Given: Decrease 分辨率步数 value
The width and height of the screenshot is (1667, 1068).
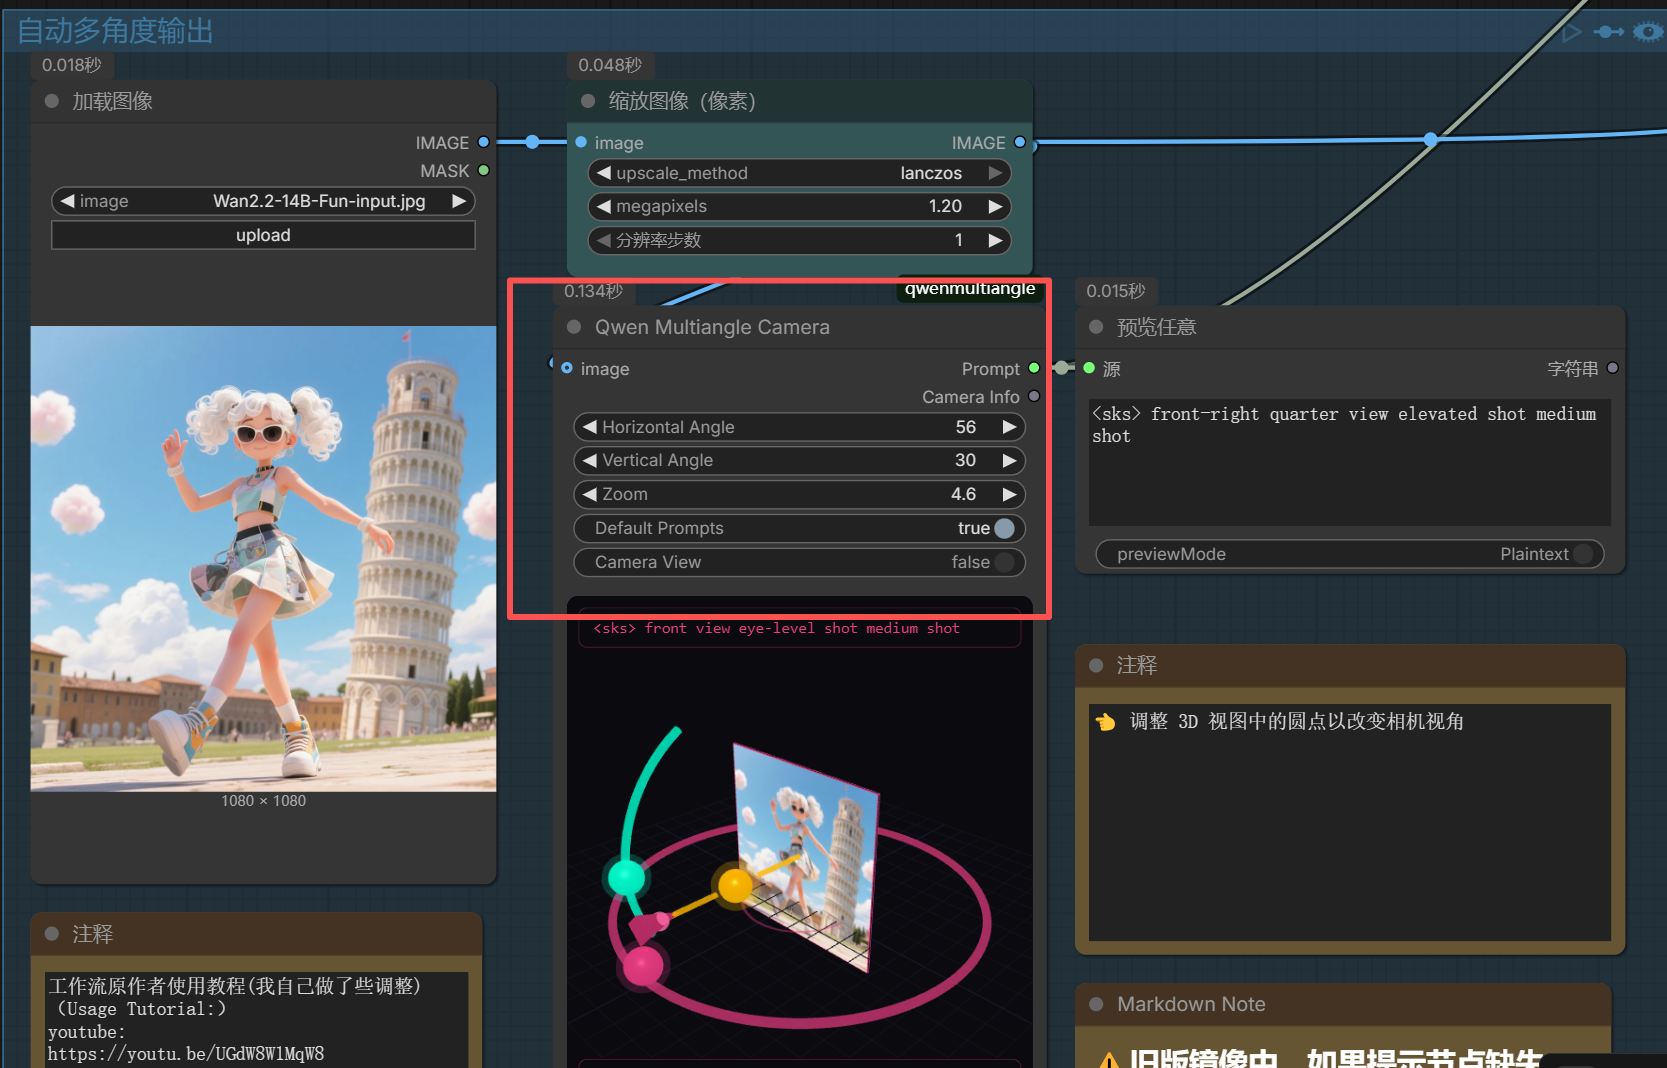Looking at the screenshot, I should 603,240.
